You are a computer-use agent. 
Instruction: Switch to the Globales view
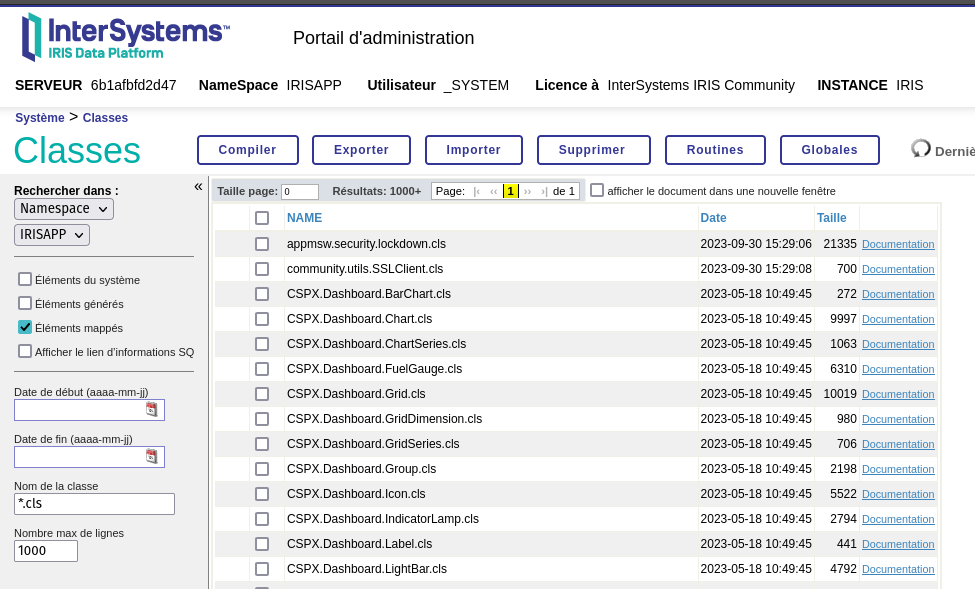829,150
